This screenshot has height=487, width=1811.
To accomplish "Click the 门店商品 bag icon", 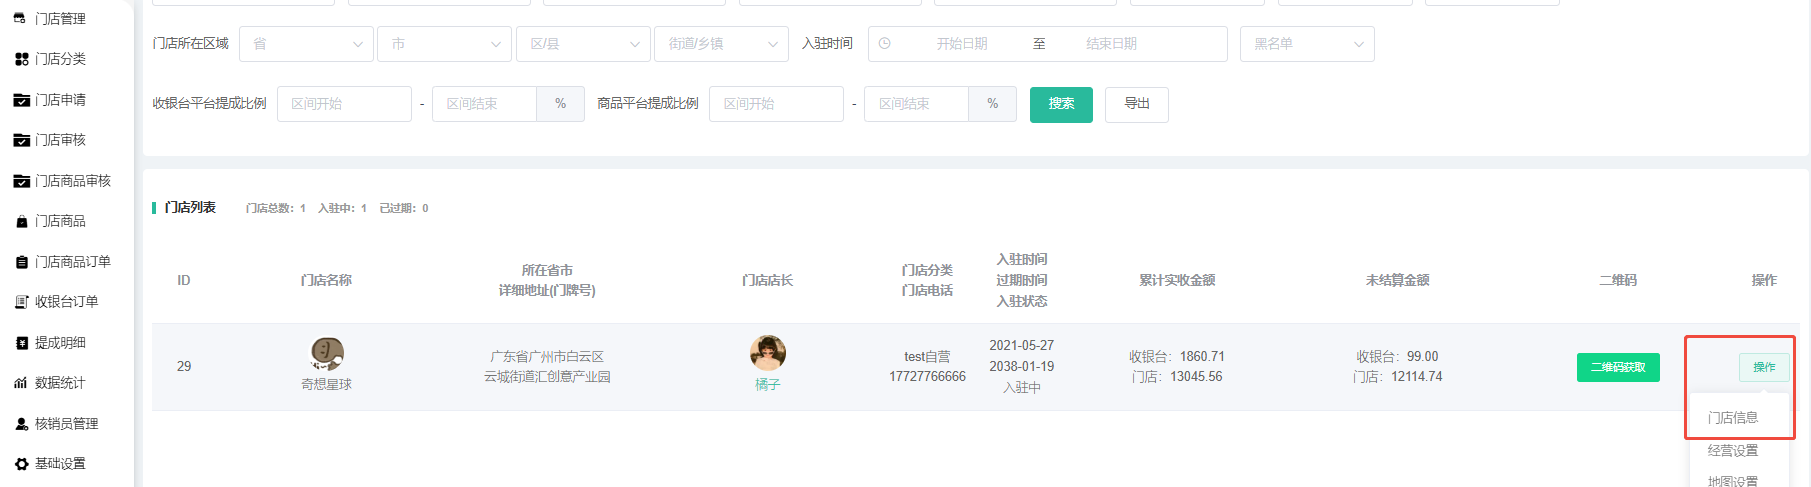I will point(21,221).
